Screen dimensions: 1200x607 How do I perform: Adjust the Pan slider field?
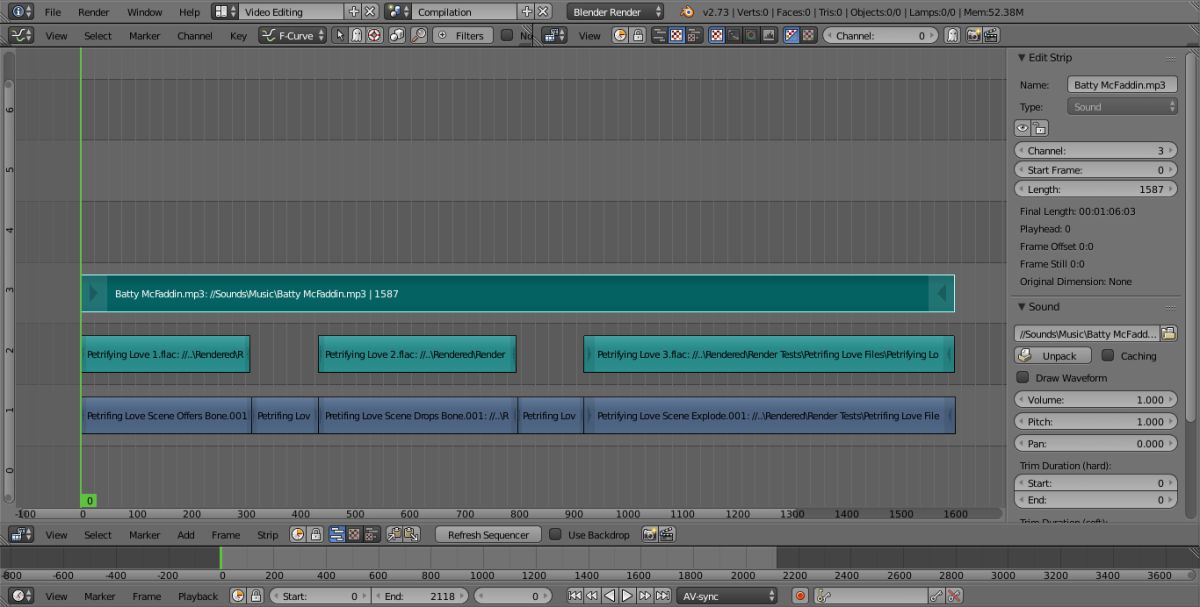coord(1096,443)
